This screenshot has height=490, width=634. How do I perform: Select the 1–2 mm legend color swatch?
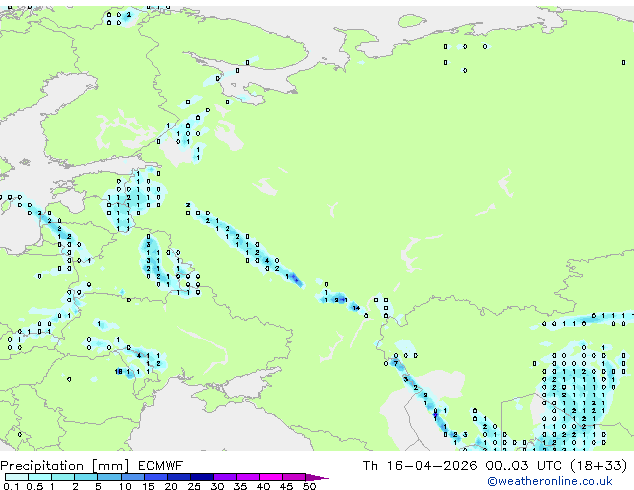pos(63,477)
